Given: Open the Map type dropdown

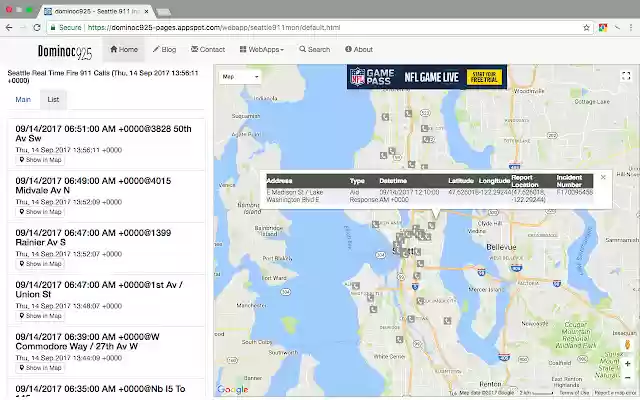Looking at the screenshot, I should click(240, 77).
